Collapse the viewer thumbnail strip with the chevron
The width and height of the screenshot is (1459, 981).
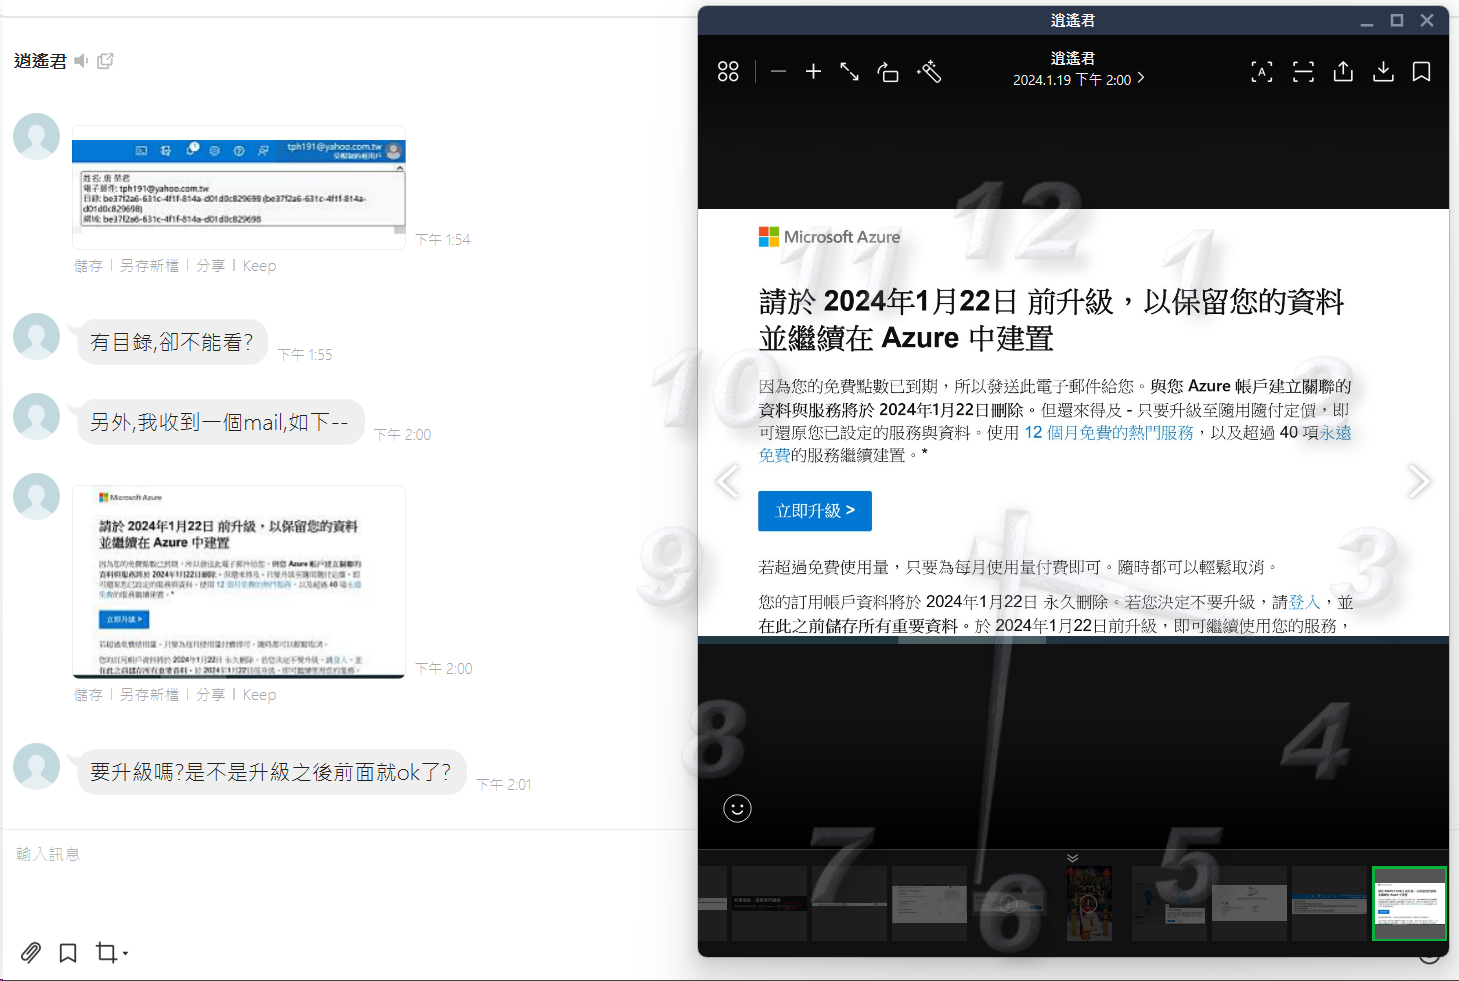1072,858
